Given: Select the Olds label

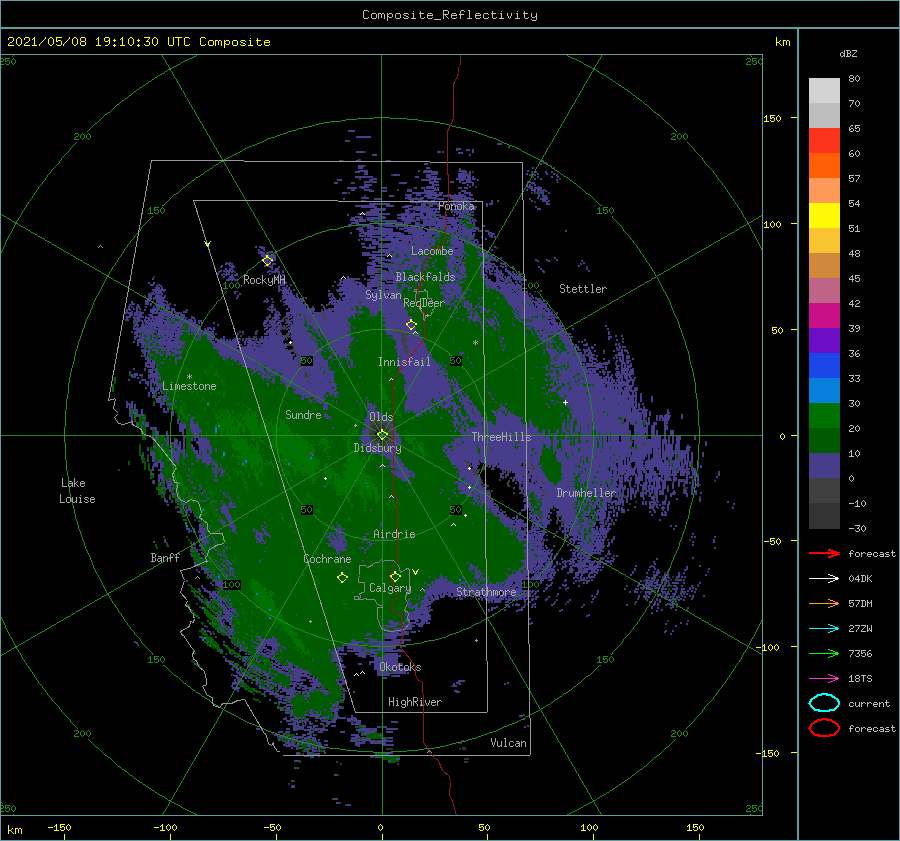Looking at the screenshot, I should pyautogui.click(x=381, y=417).
